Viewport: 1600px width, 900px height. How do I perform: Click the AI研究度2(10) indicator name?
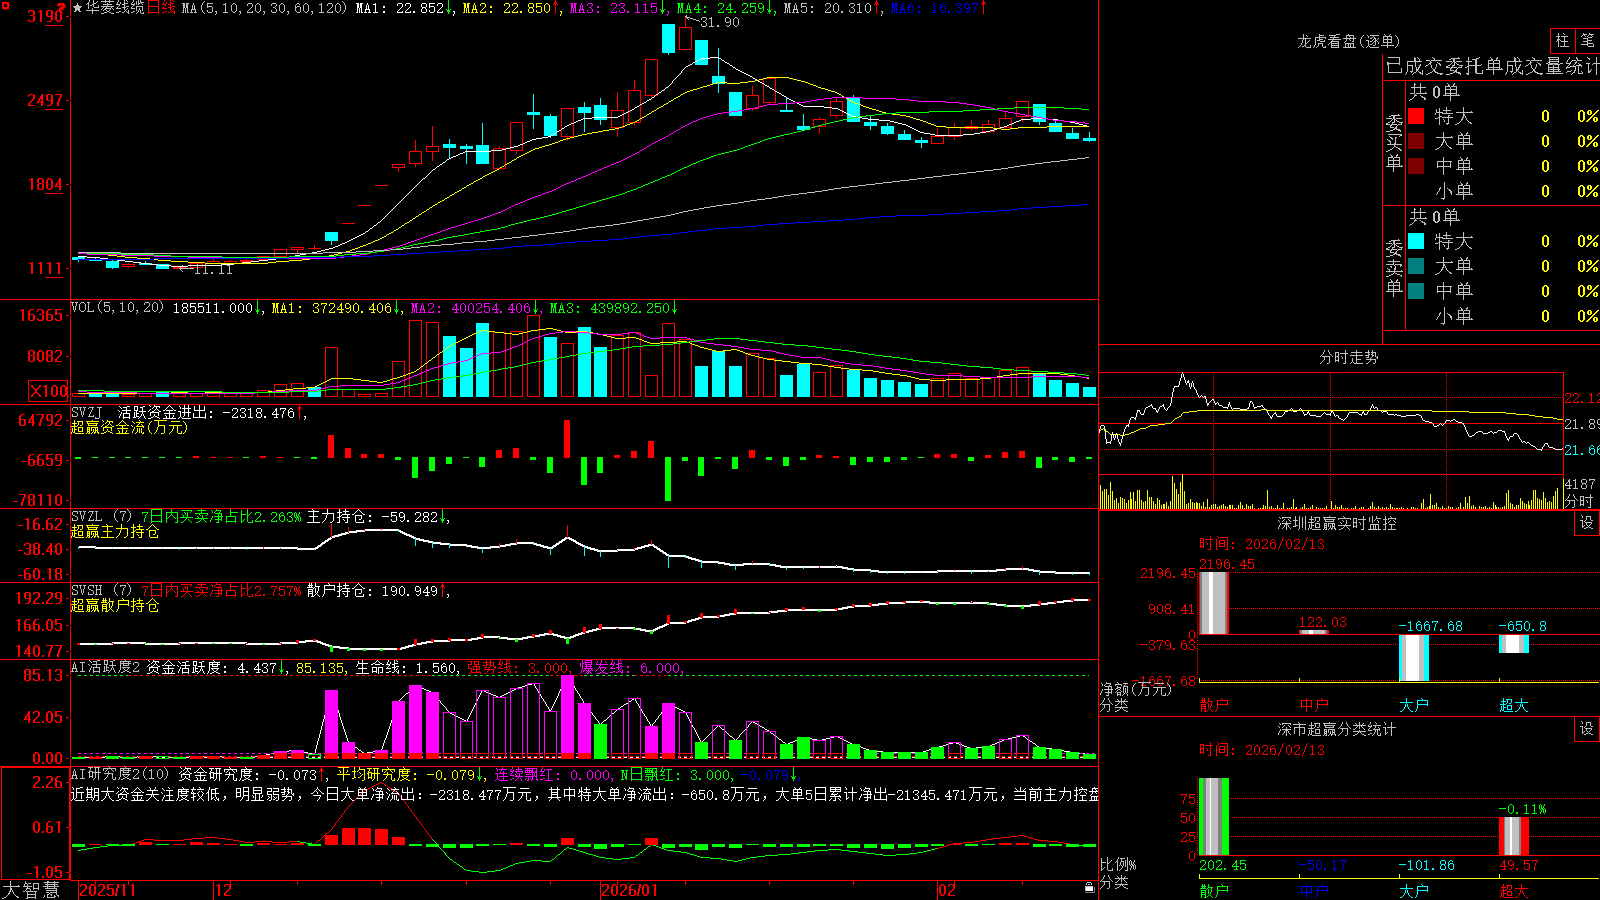120,774
